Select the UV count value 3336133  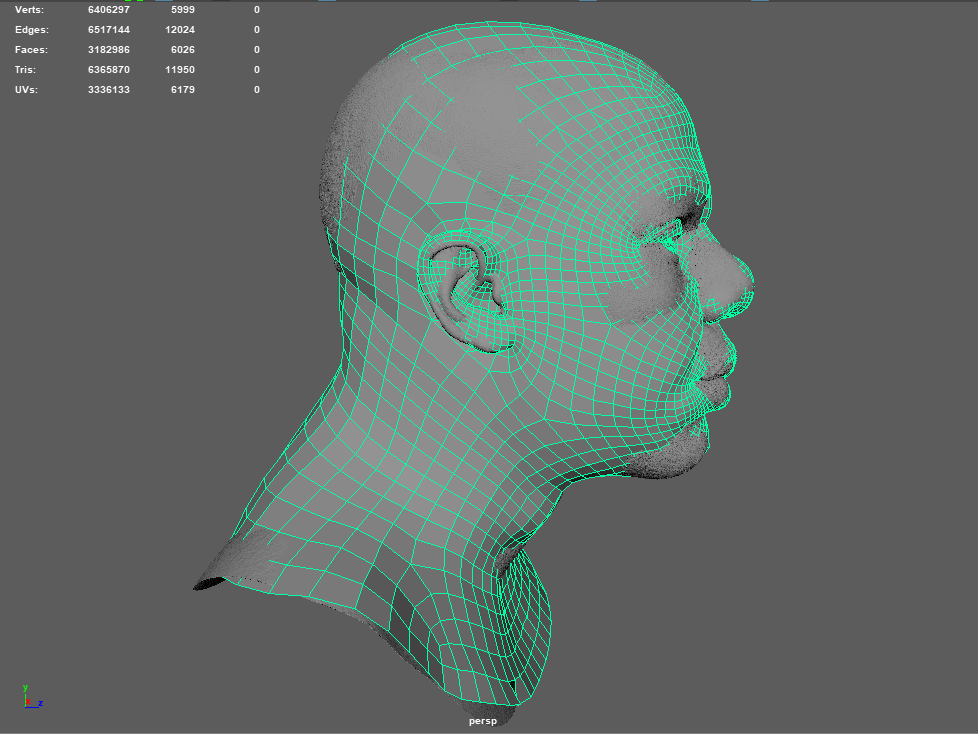tap(109, 90)
